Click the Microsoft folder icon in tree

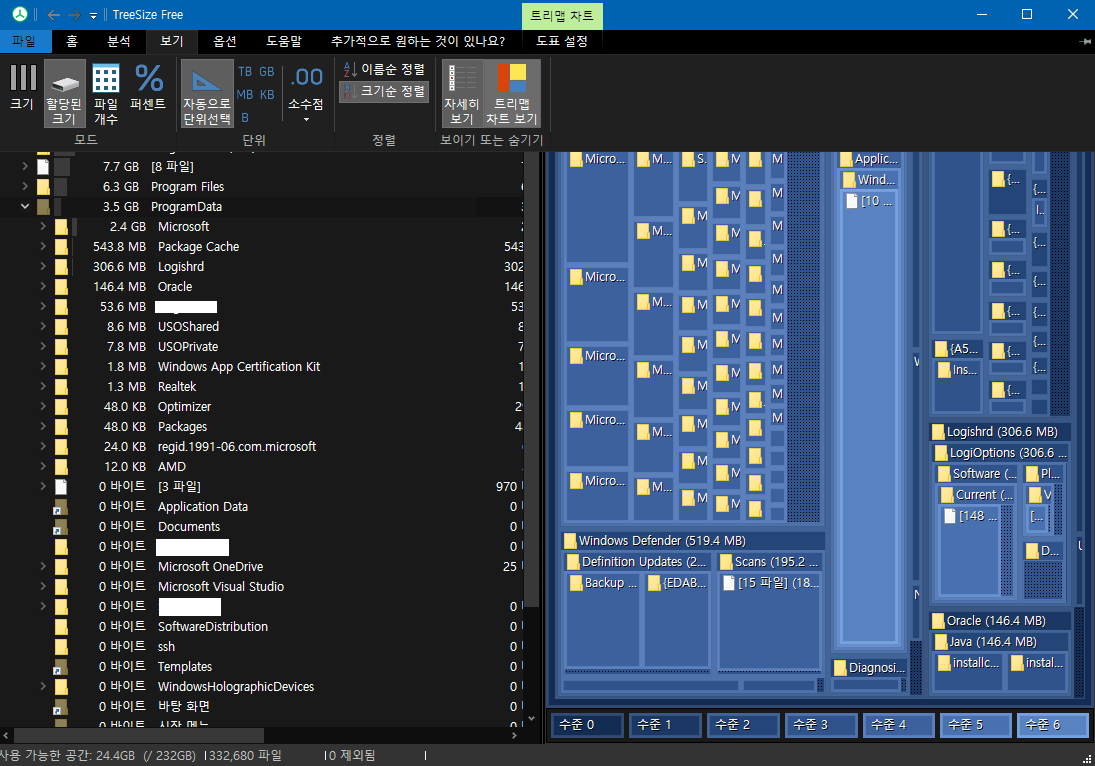point(61,226)
